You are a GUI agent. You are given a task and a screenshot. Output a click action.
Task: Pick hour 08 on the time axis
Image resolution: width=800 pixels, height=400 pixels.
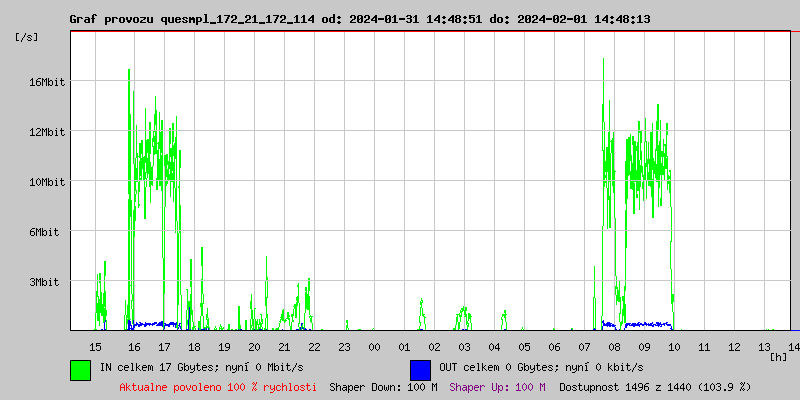(614, 346)
